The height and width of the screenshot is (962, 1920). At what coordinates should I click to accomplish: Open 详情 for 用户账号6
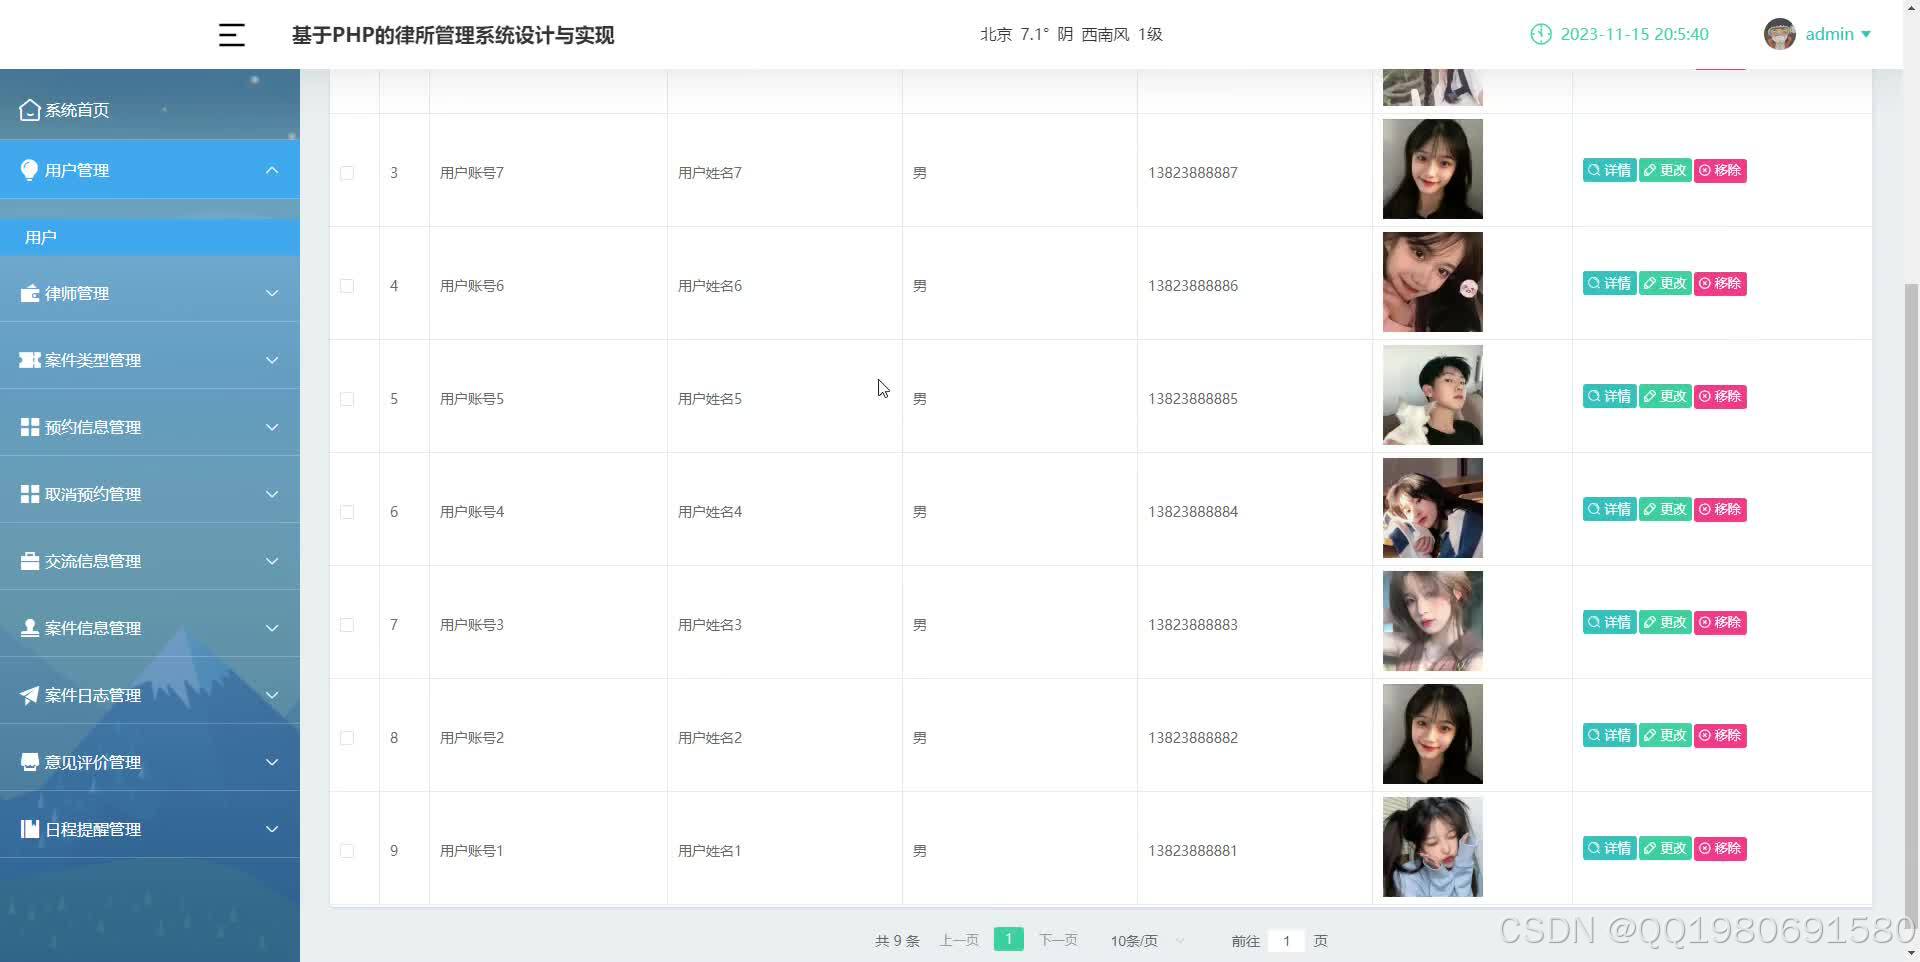(x=1609, y=283)
